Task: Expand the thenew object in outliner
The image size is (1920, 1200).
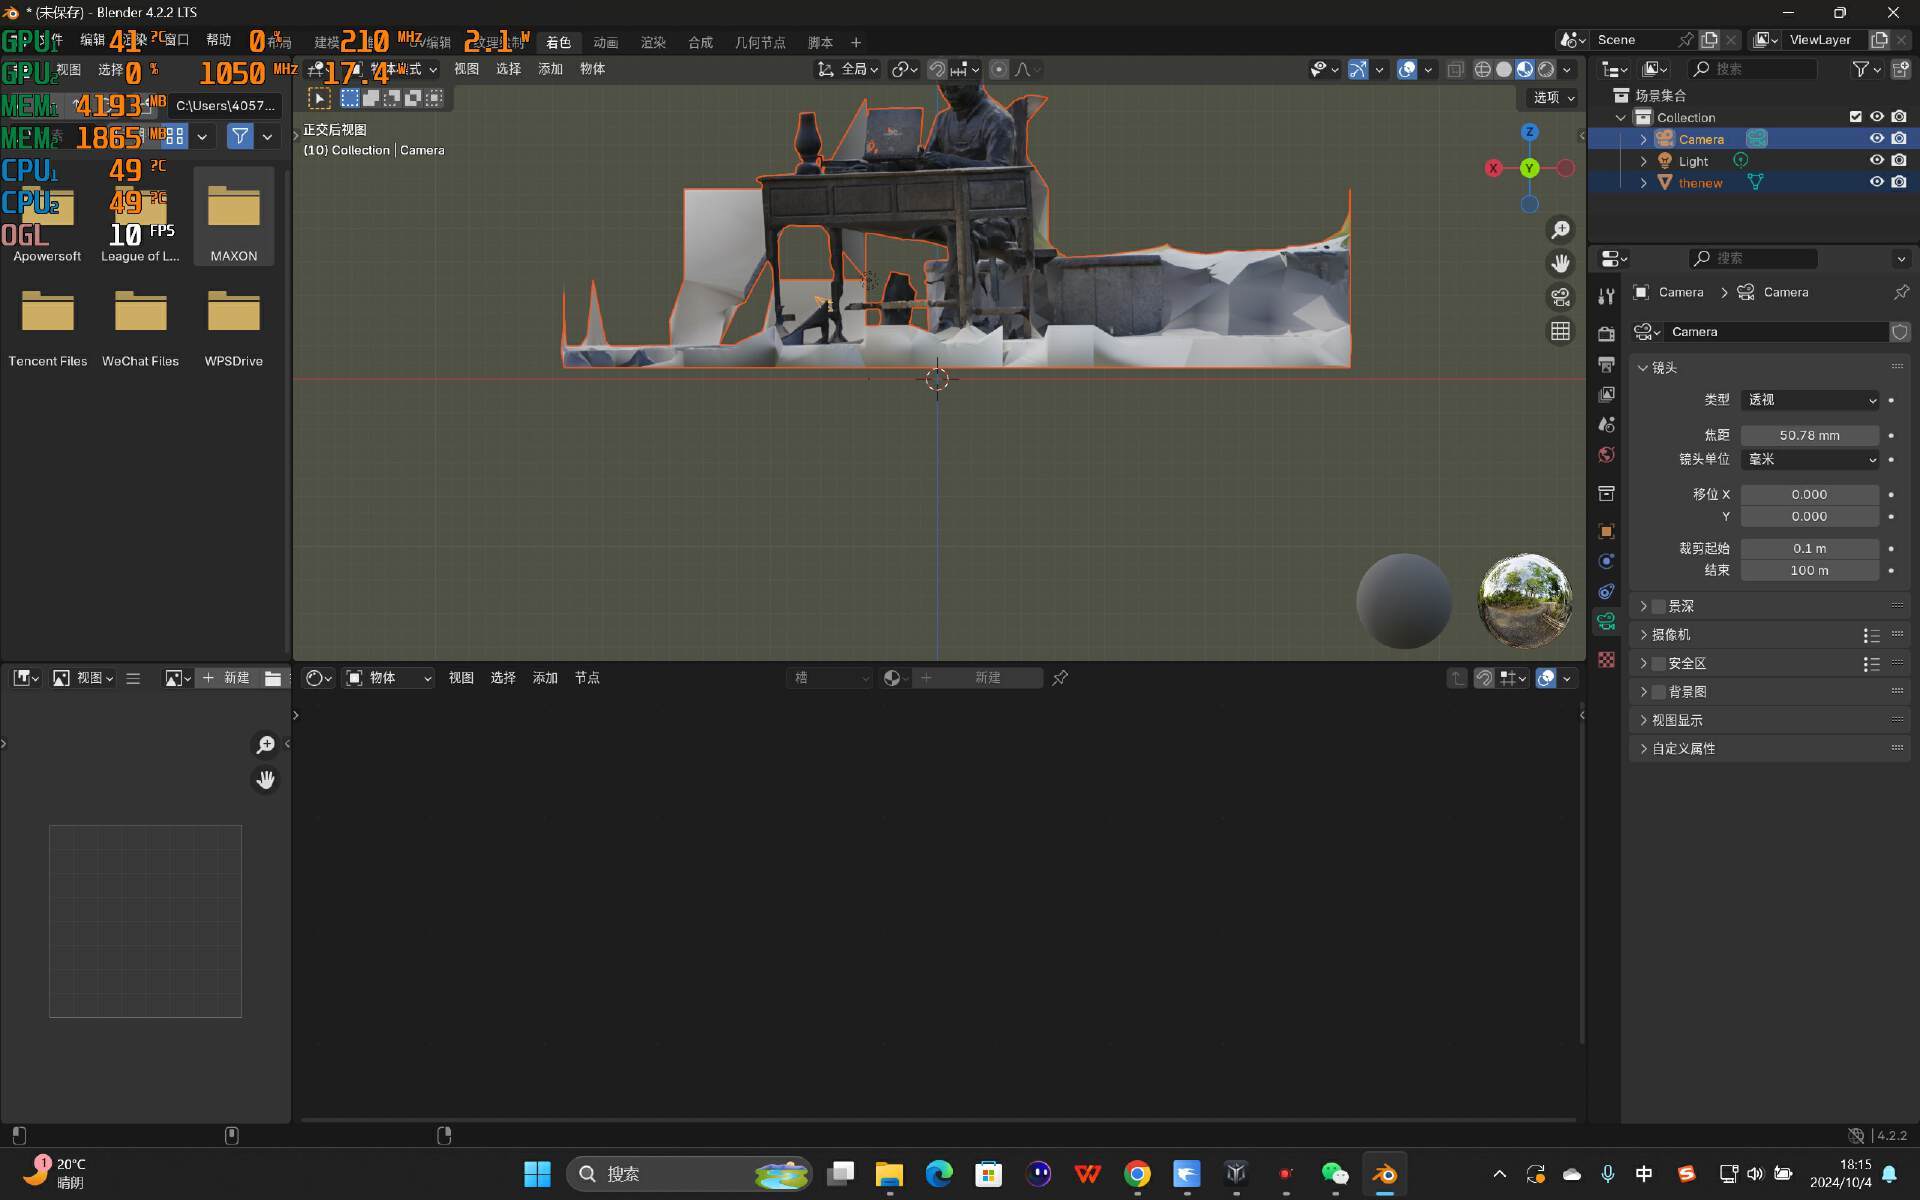Action: (x=1643, y=182)
